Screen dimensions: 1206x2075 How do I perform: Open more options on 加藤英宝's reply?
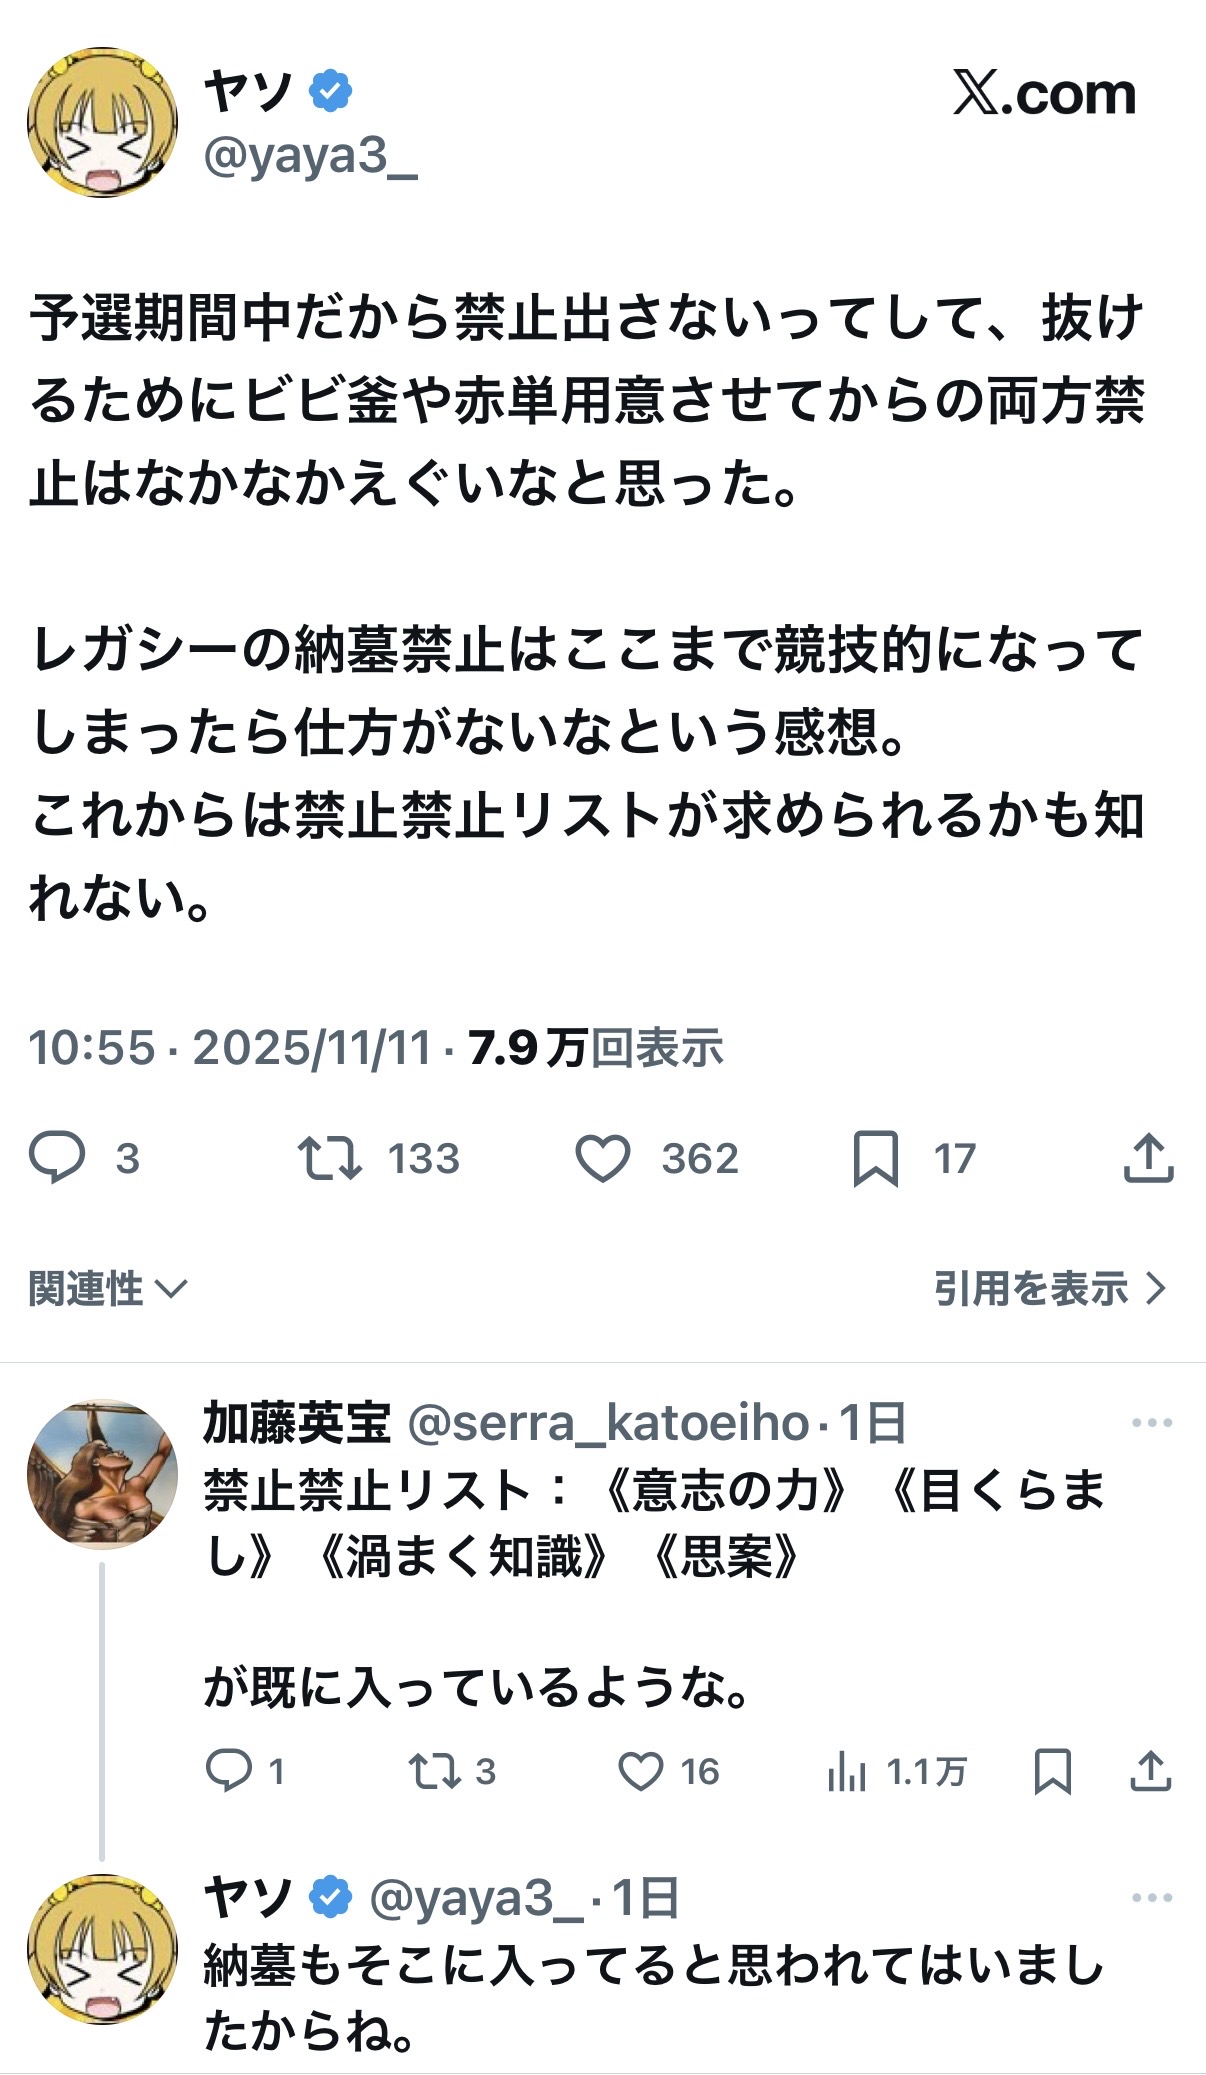click(1151, 1423)
